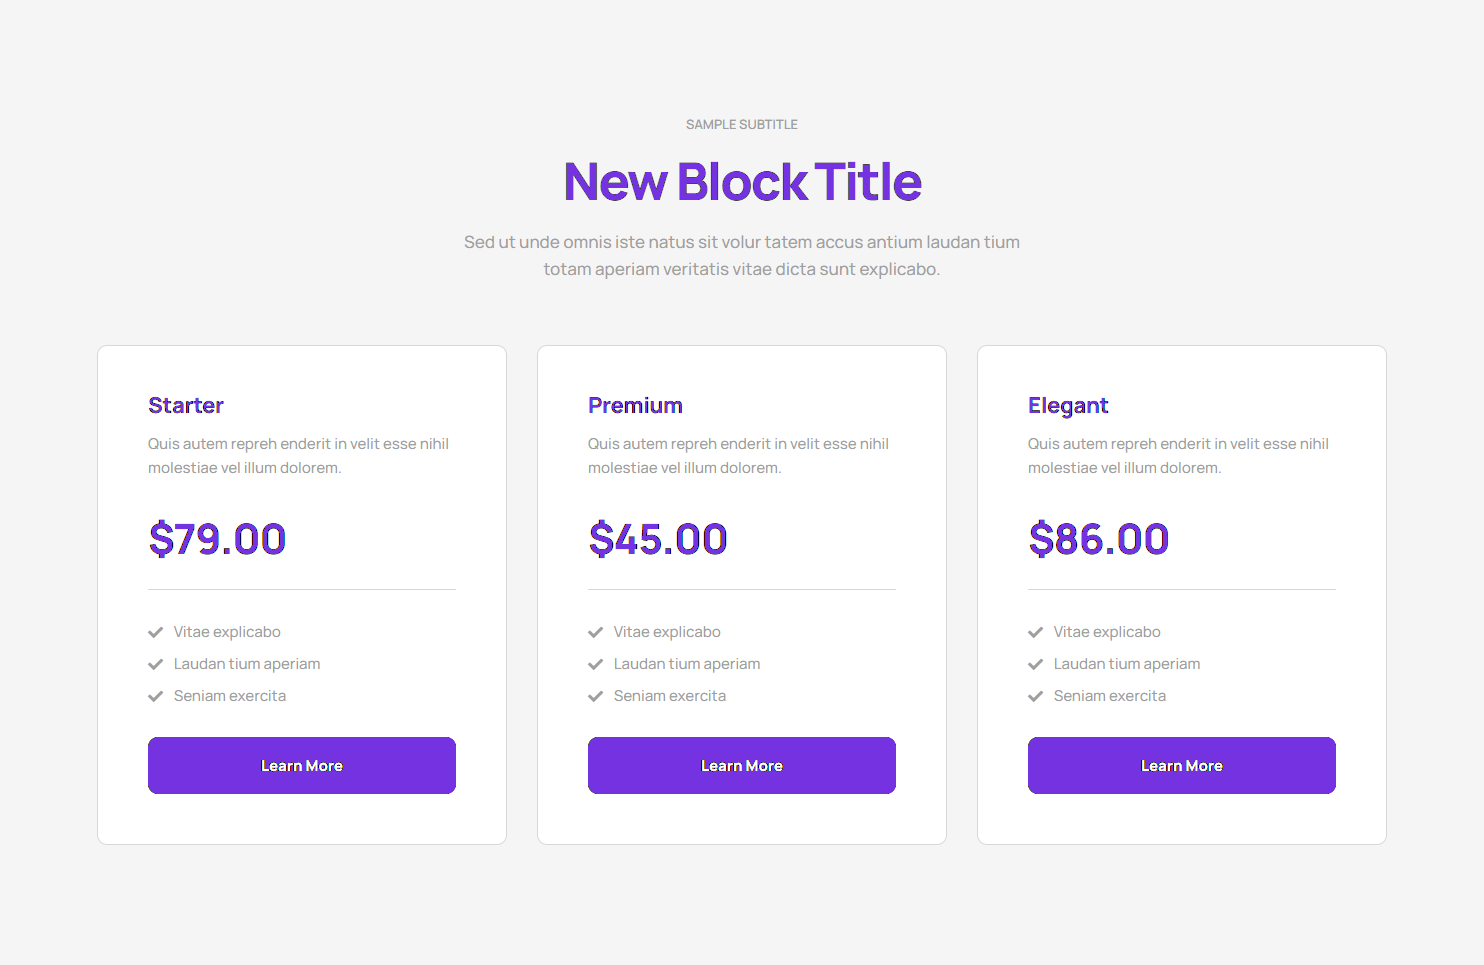The height and width of the screenshot is (965, 1484).
Task: Click the Learn More button under Premium
Action: click(x=741, y=765)
